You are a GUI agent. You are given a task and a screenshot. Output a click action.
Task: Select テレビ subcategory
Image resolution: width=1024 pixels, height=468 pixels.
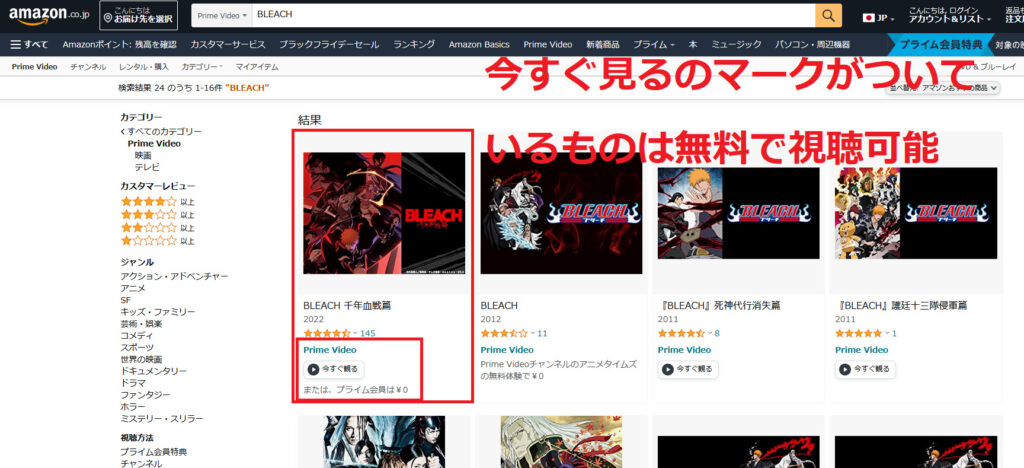(x=147, y=167)
